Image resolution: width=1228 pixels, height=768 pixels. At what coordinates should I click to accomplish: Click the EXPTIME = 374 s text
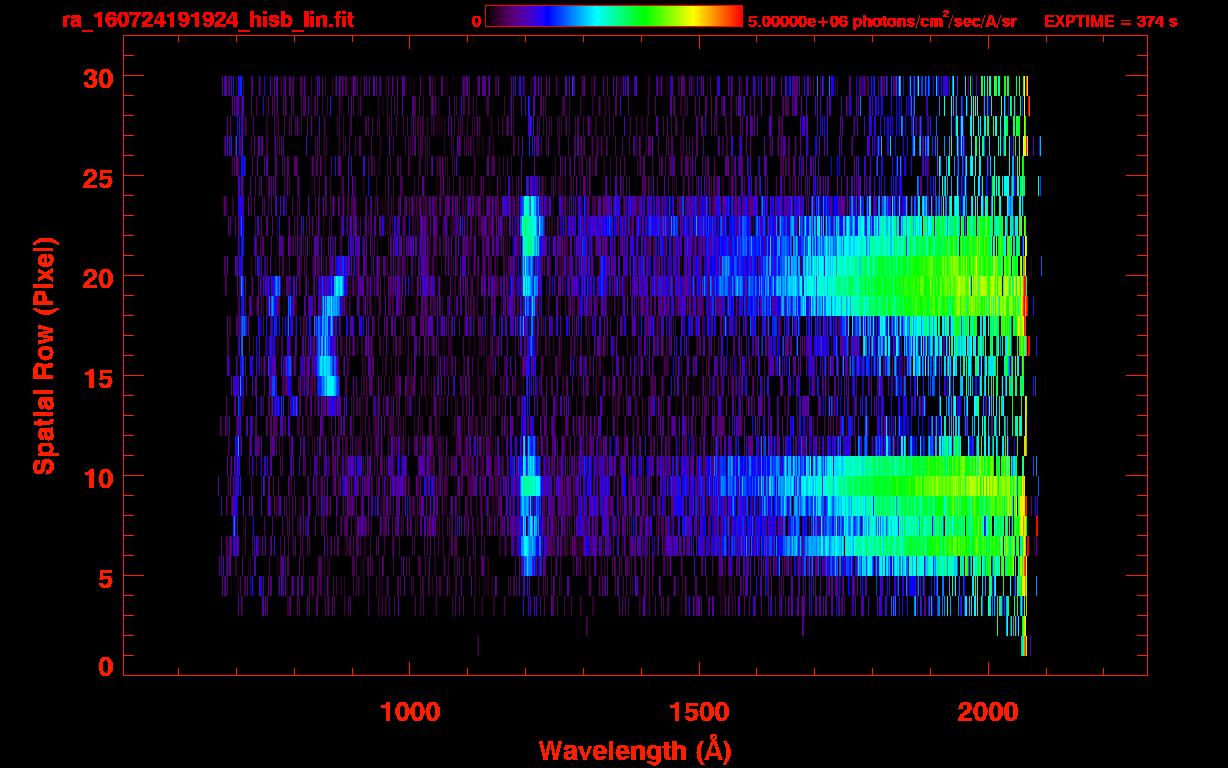pos(1110,21)
